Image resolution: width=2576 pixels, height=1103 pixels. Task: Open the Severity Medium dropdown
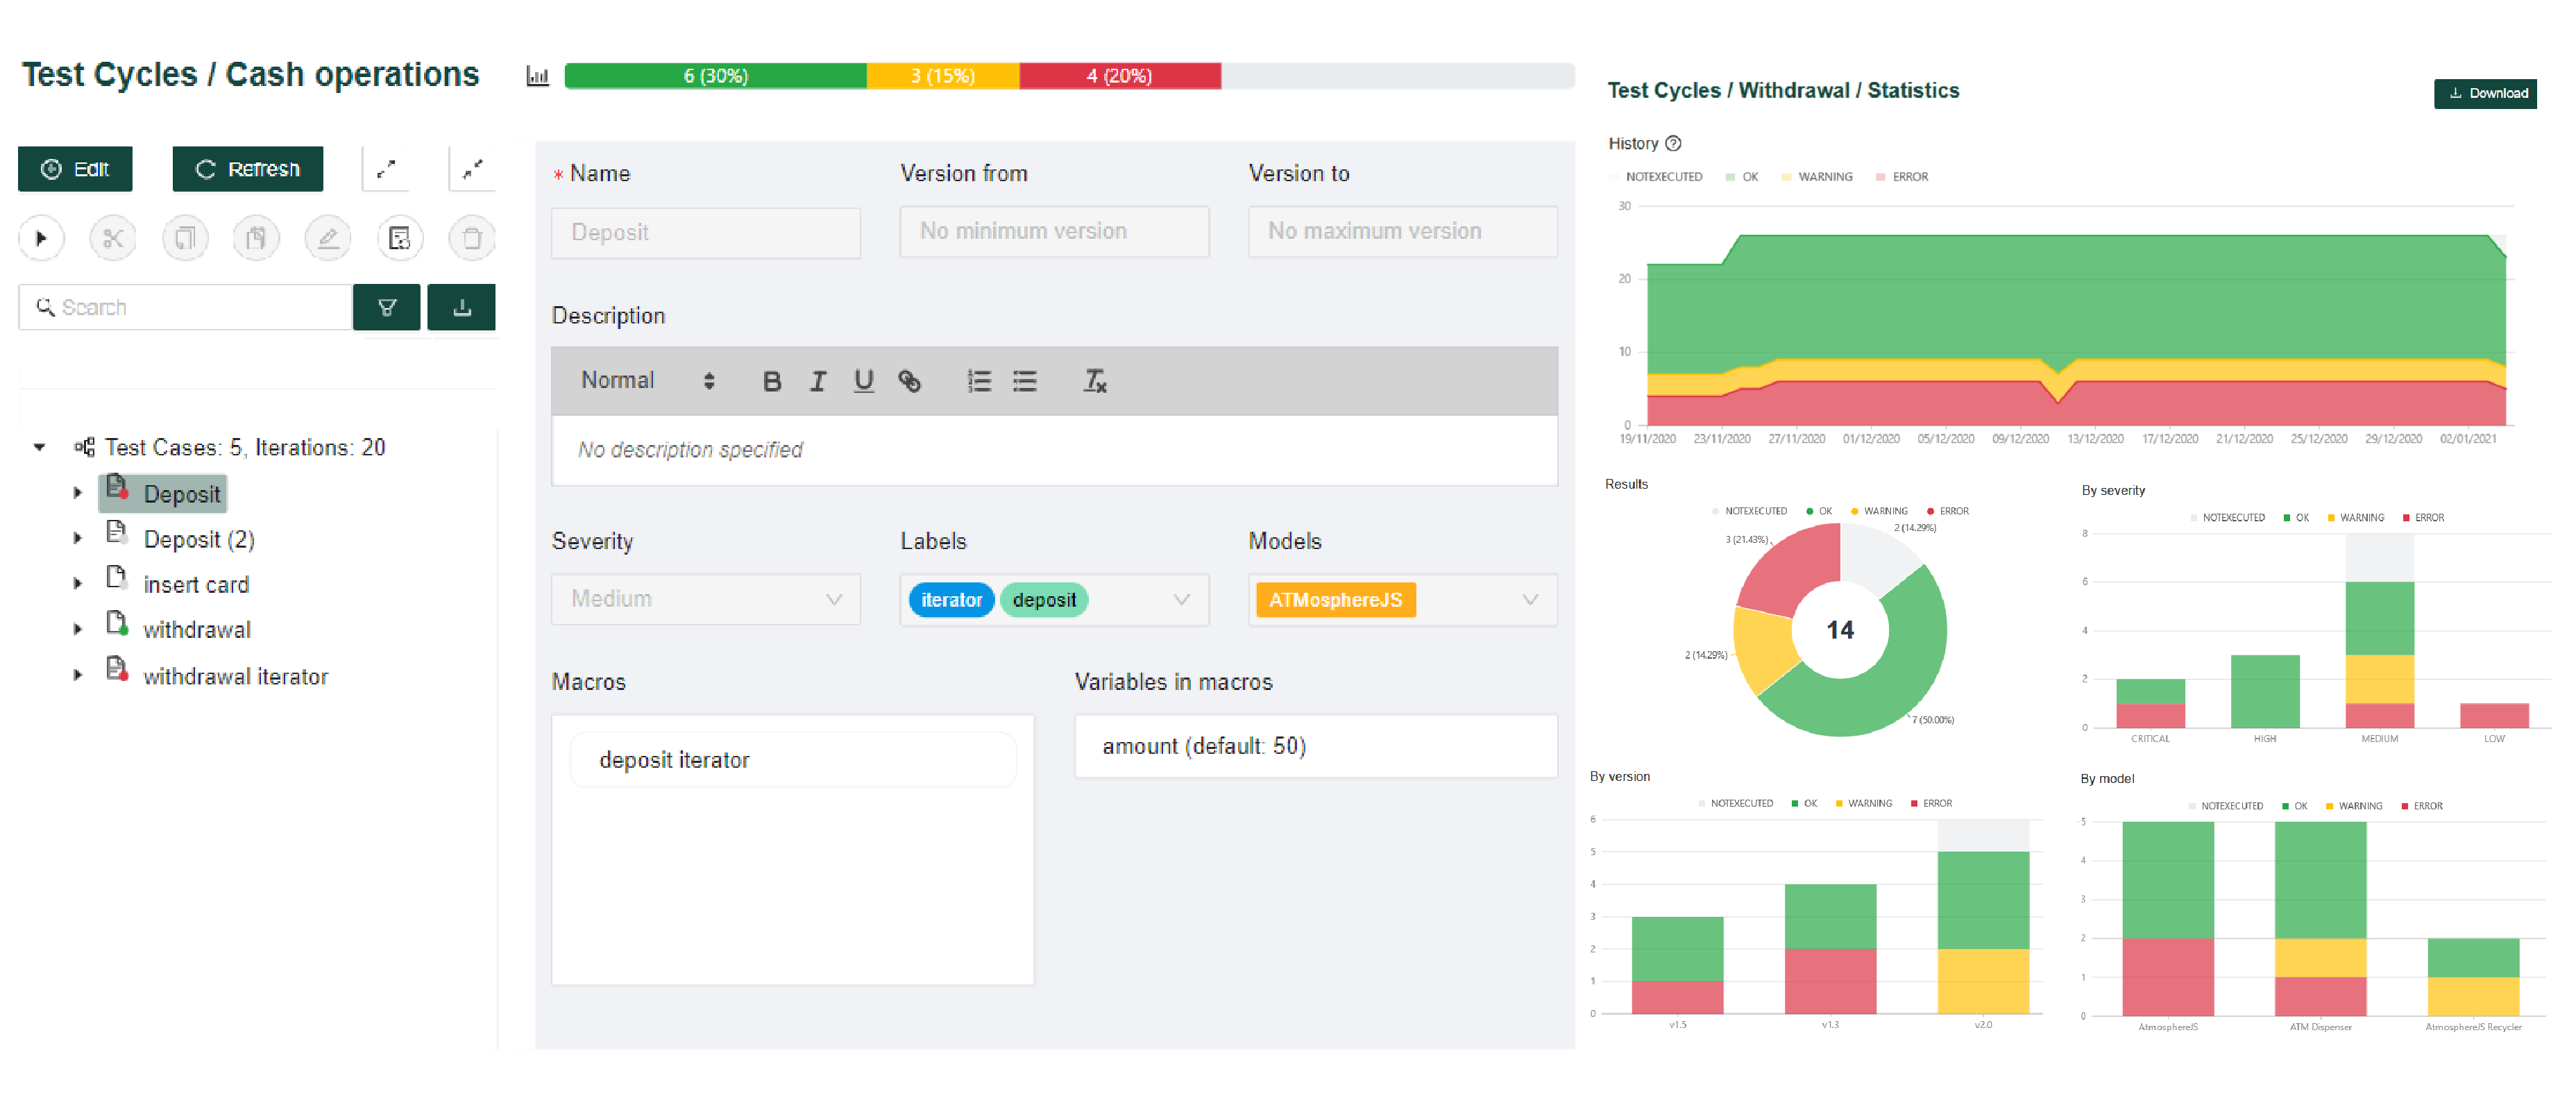coord(706,599)
